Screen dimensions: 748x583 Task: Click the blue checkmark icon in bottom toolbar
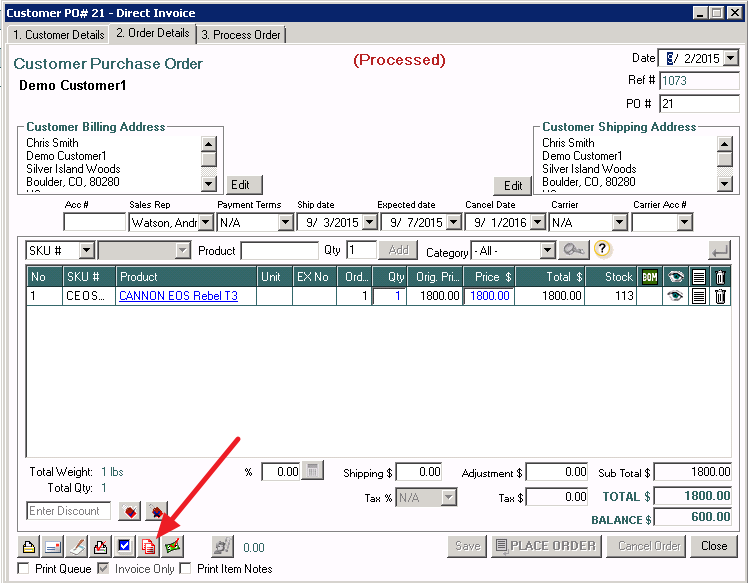coord(125,546)
